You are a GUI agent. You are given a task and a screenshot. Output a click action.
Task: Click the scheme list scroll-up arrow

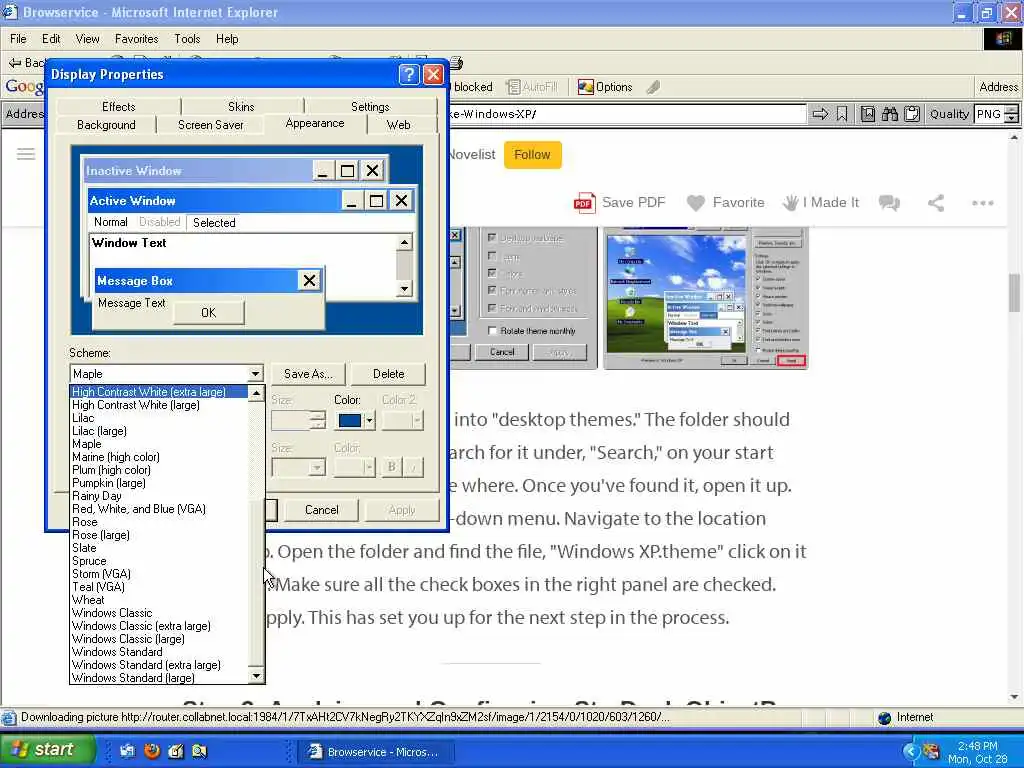click(257, 392)
